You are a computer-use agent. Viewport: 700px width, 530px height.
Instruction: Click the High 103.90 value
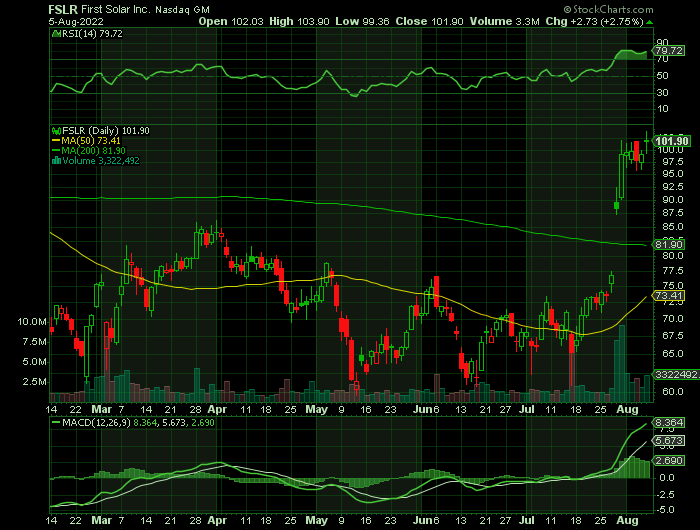[x=299, y=21]
